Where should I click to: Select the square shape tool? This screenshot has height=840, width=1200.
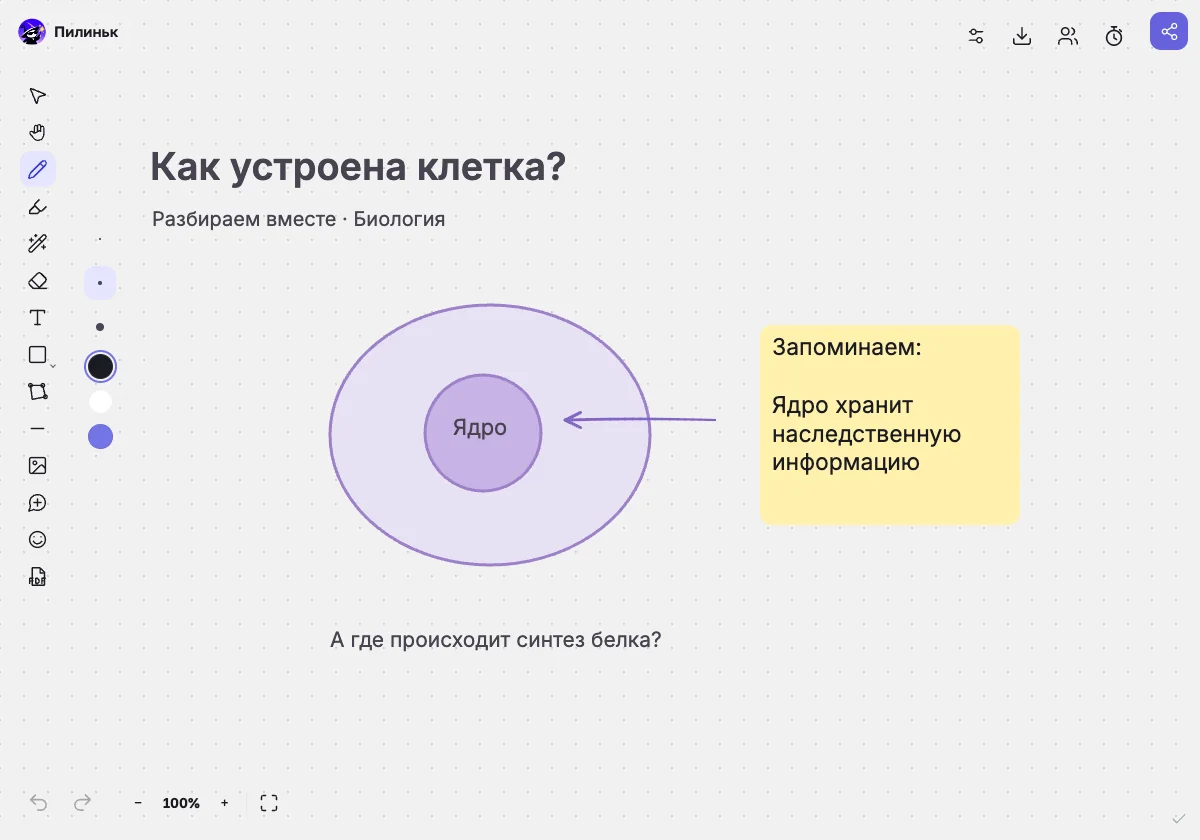click(x=37, y=355)
